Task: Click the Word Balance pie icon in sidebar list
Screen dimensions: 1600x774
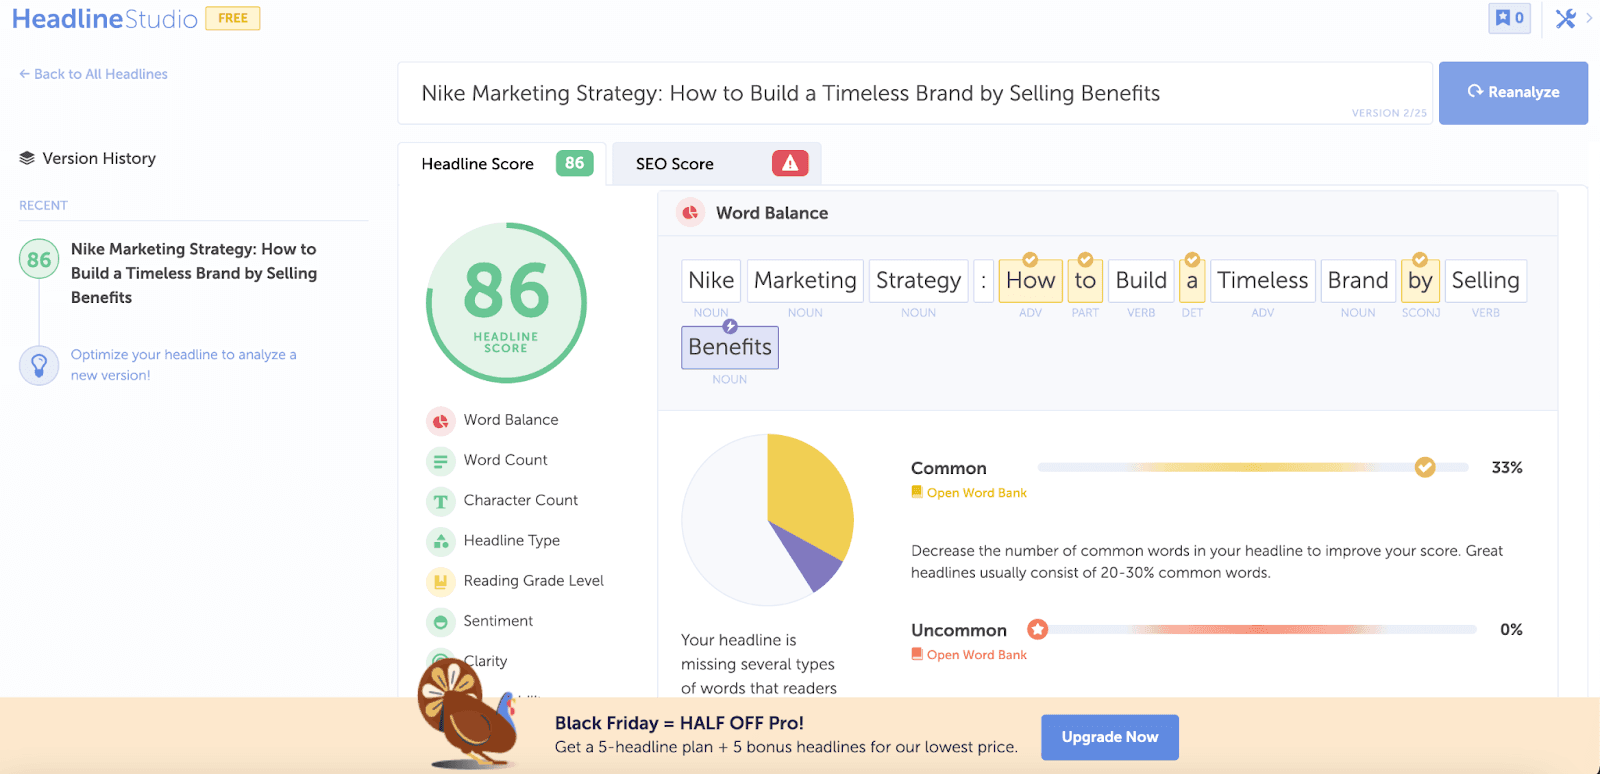Action: coord(440,421)
